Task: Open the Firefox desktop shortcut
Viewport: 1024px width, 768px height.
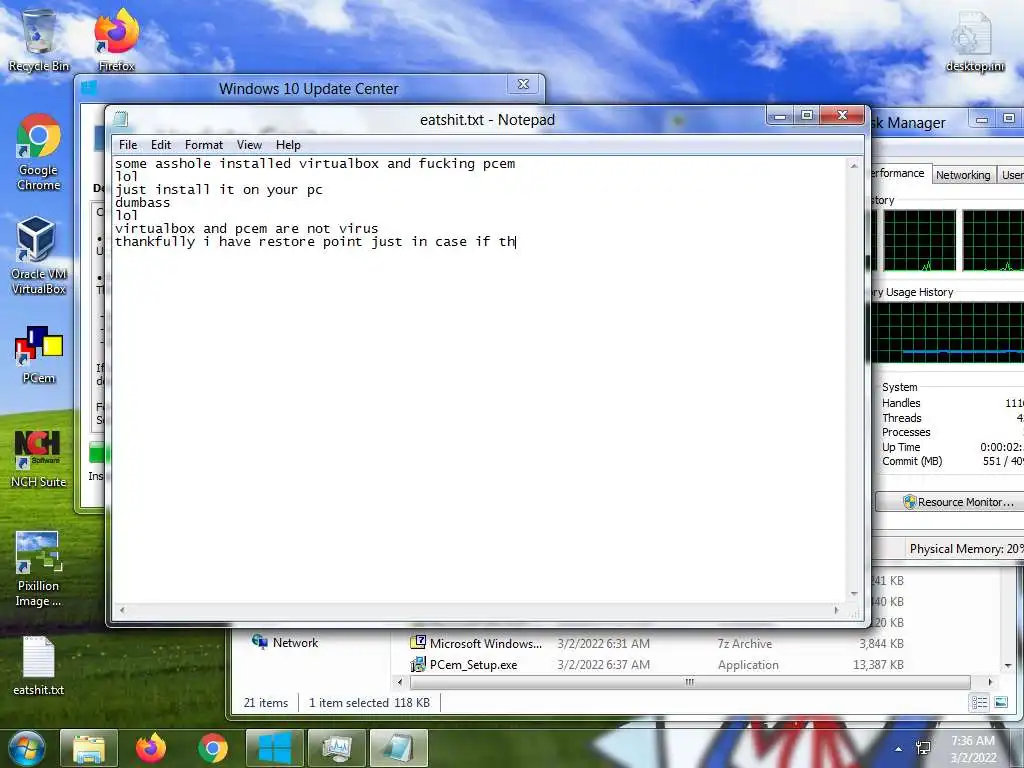Action: pyautogui.click(x=116, y=40)
